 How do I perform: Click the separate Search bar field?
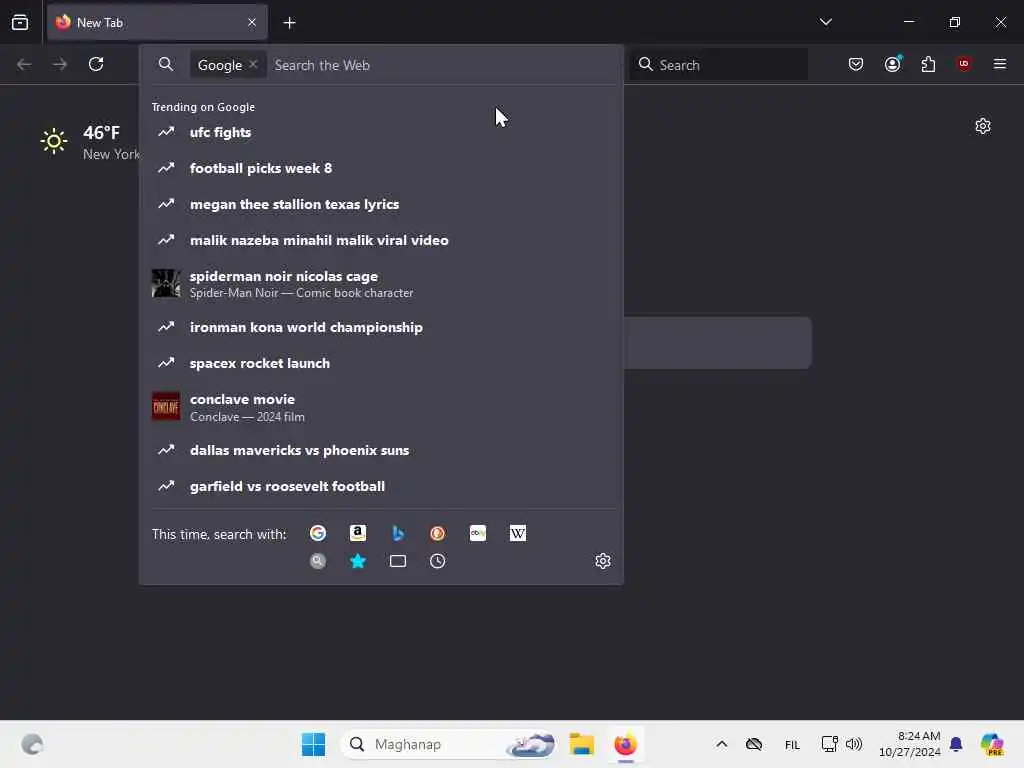pyautogui.click(x=718, y=65)
